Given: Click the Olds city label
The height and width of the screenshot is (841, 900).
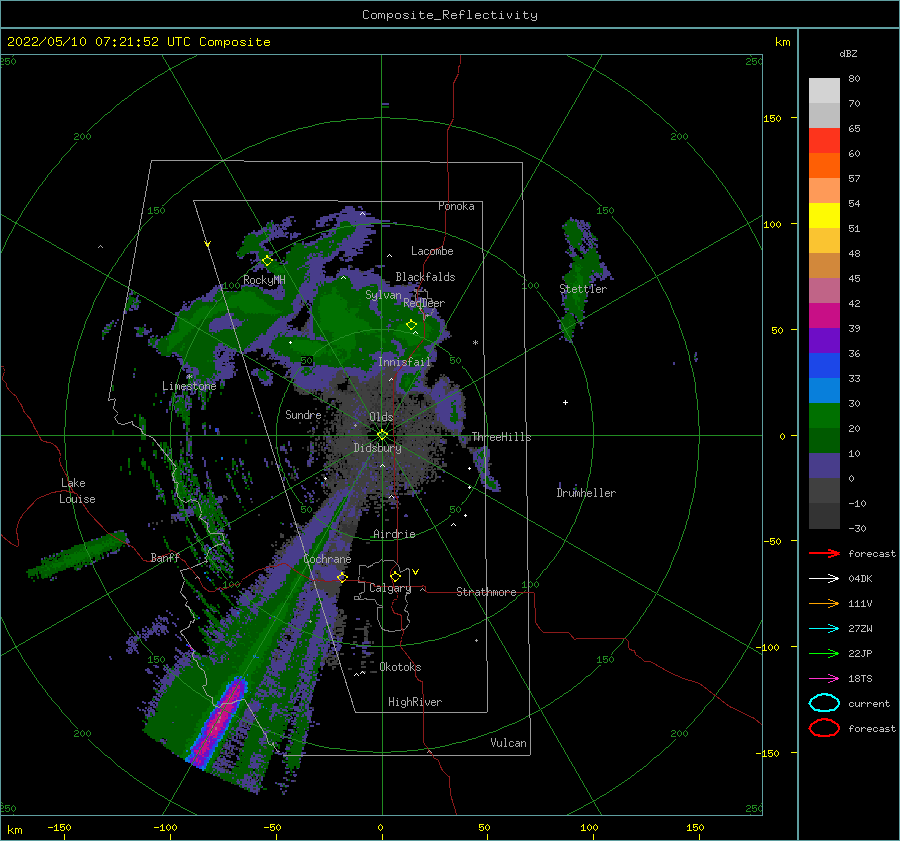Looking at the screenshot, I should coord(381,417).
